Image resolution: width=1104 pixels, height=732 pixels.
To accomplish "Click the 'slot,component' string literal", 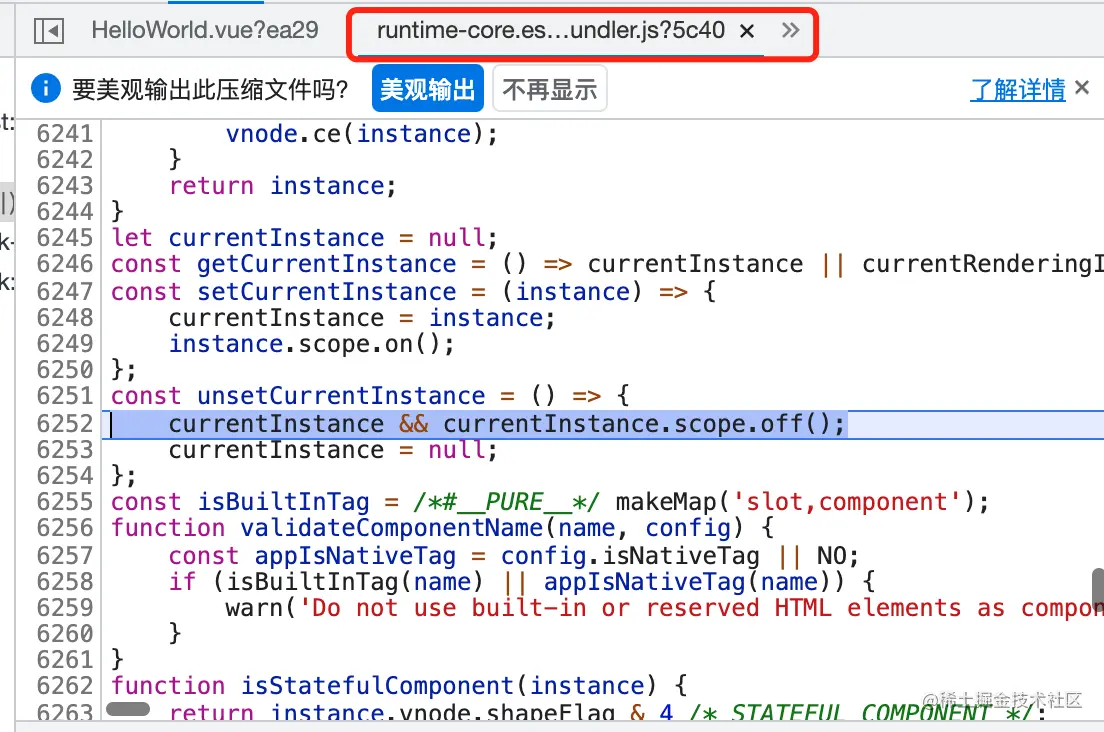I will (847, 503).
